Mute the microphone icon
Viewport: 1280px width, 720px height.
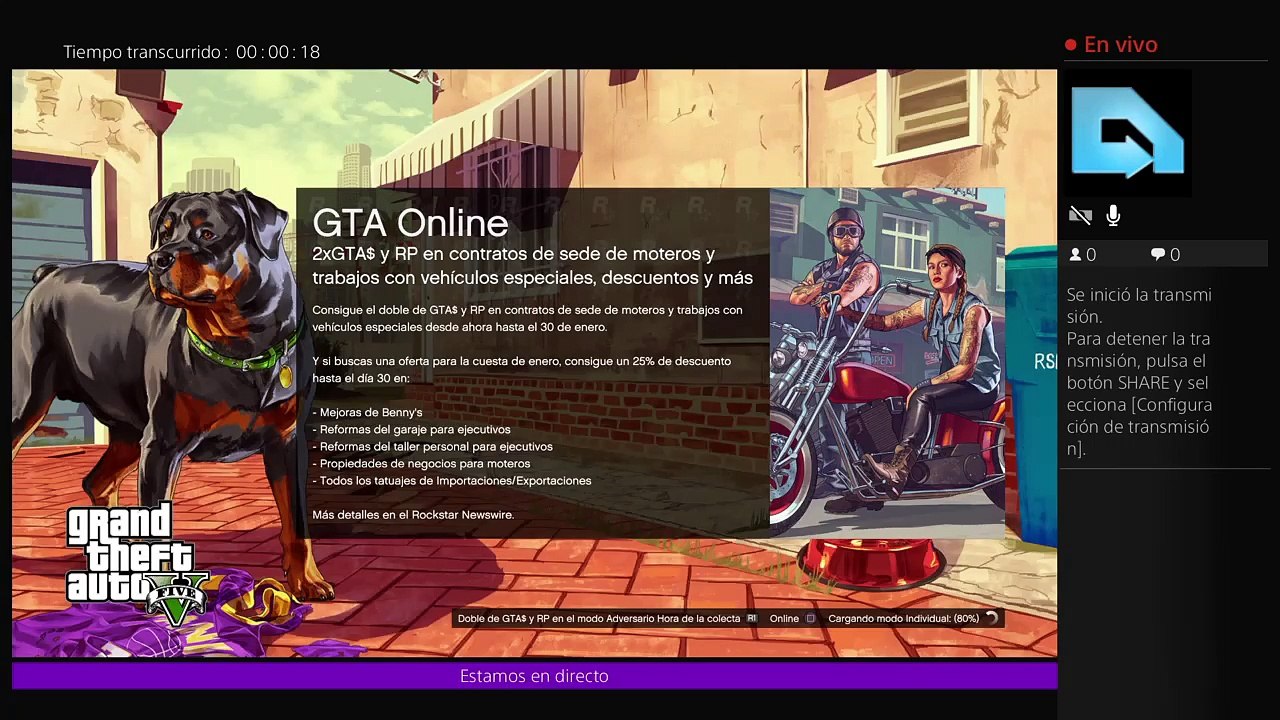tap(1113, 215)
